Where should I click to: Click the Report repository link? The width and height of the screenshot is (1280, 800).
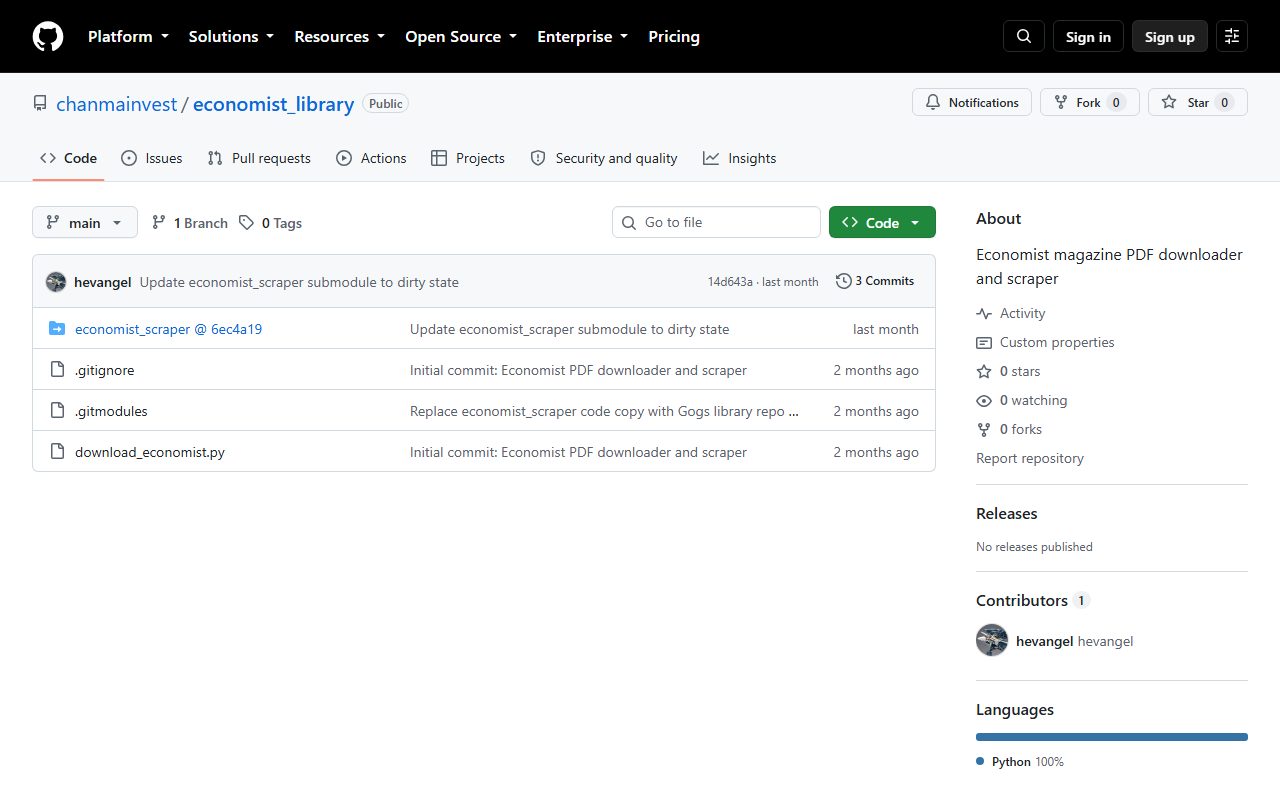point(1030,458)
